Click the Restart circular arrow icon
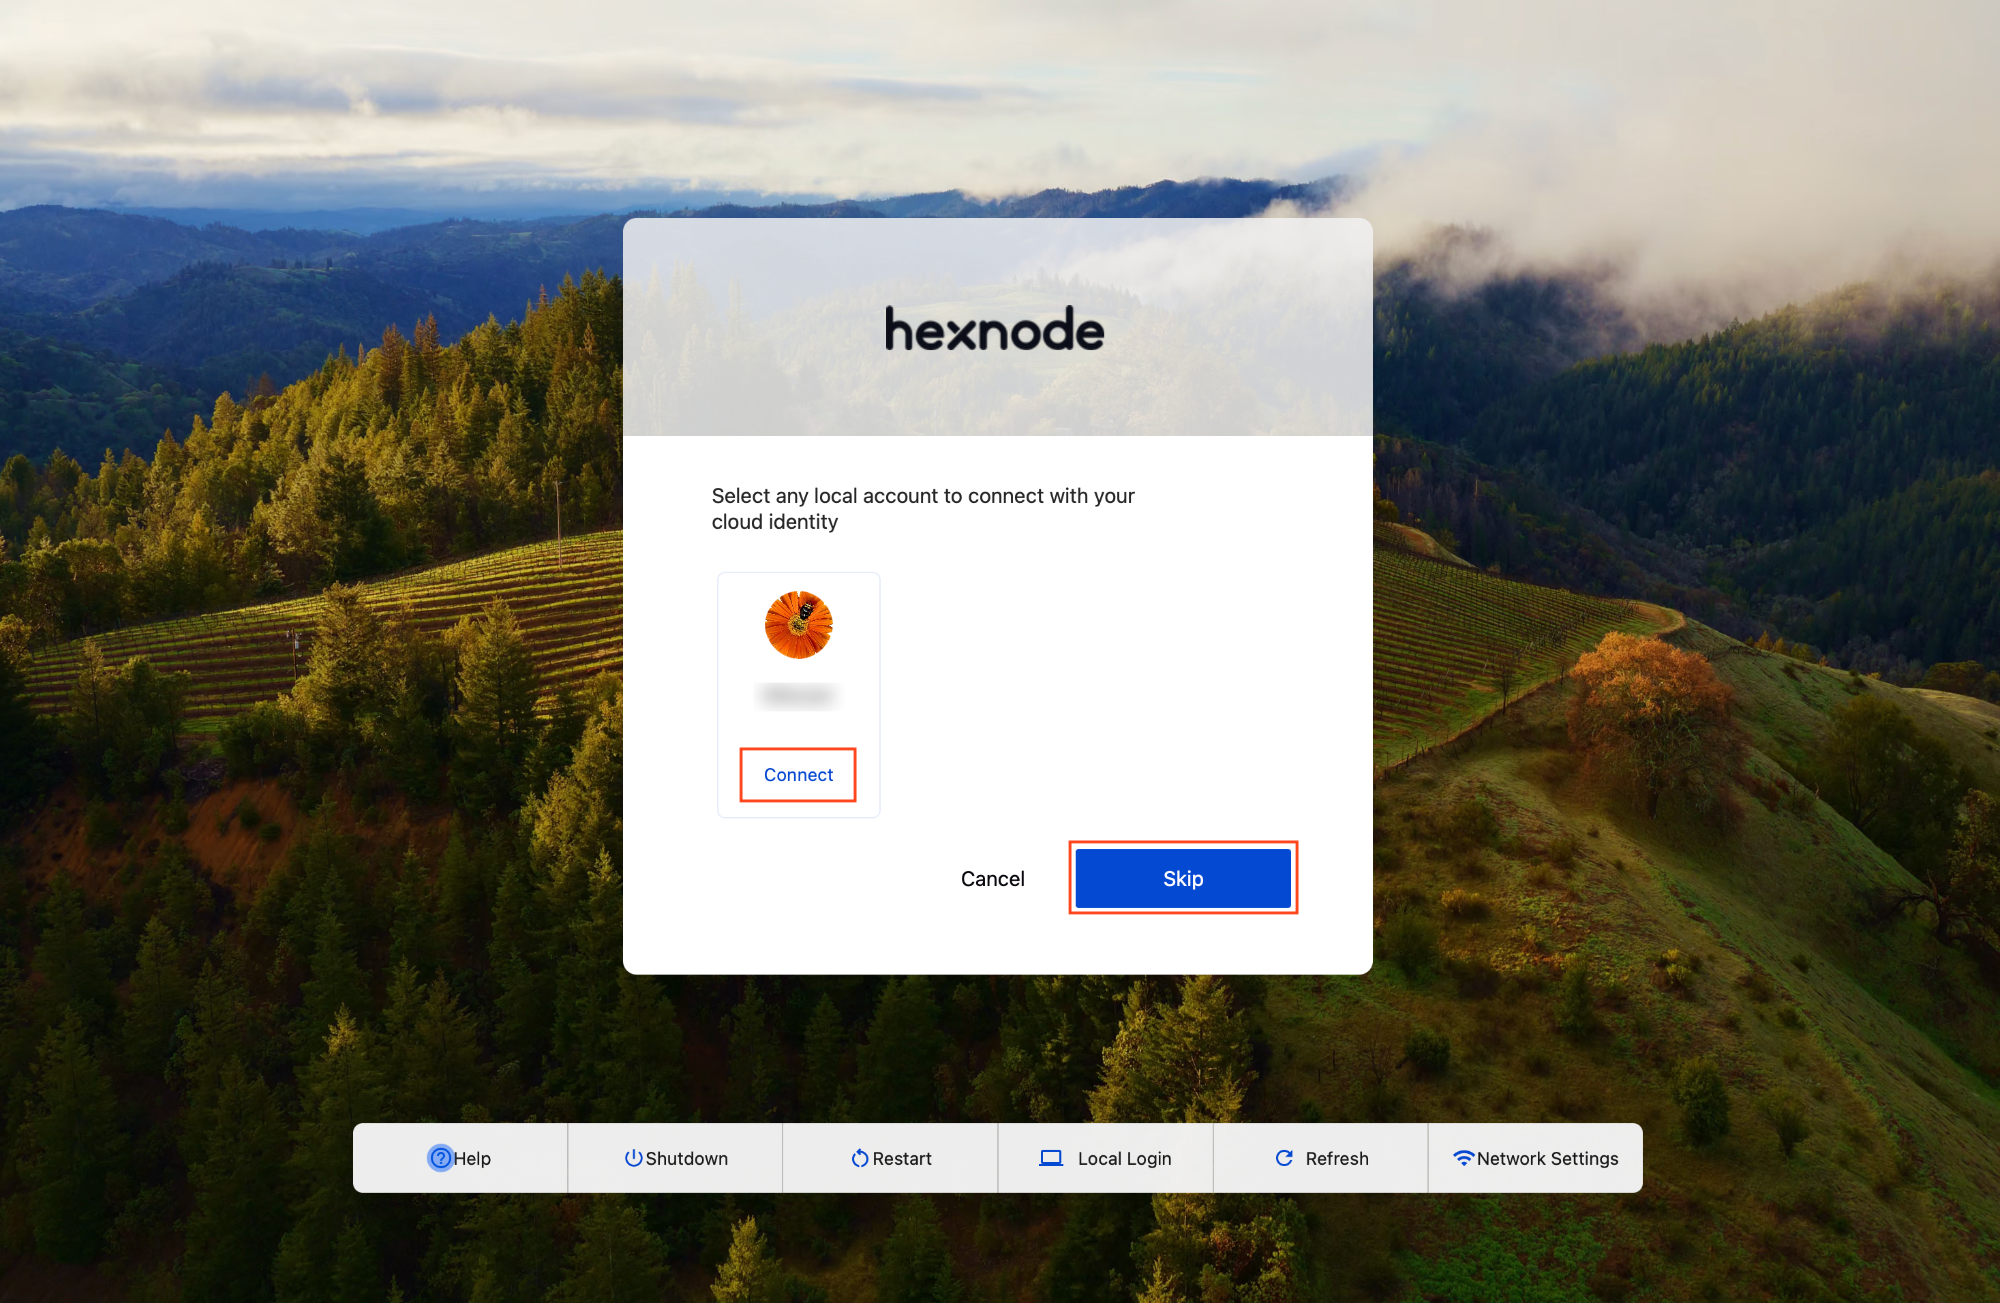Viewport: 2000px width, 1303px height. click(x=860, y=1158)
